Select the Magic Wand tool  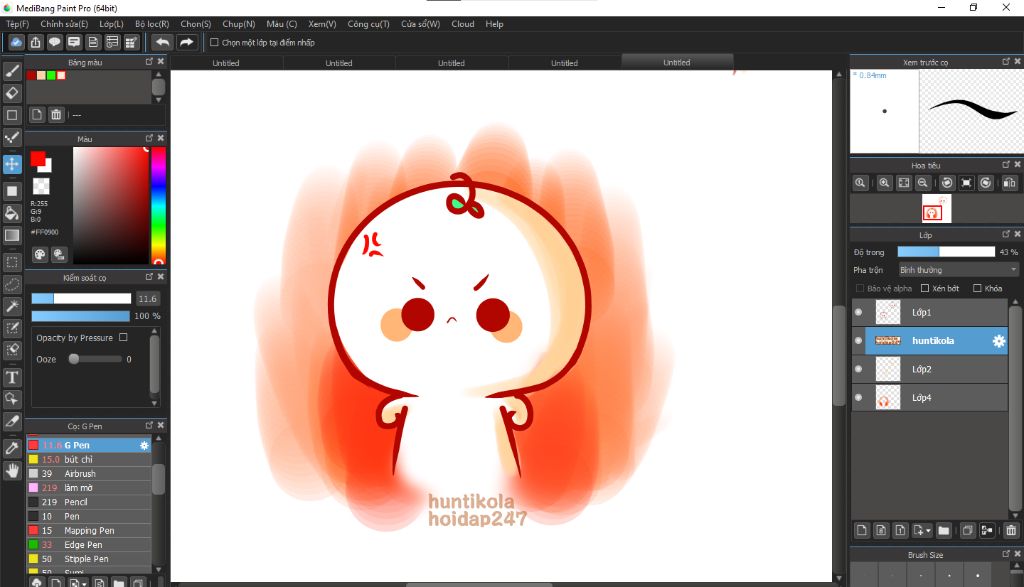pos(12,306)
